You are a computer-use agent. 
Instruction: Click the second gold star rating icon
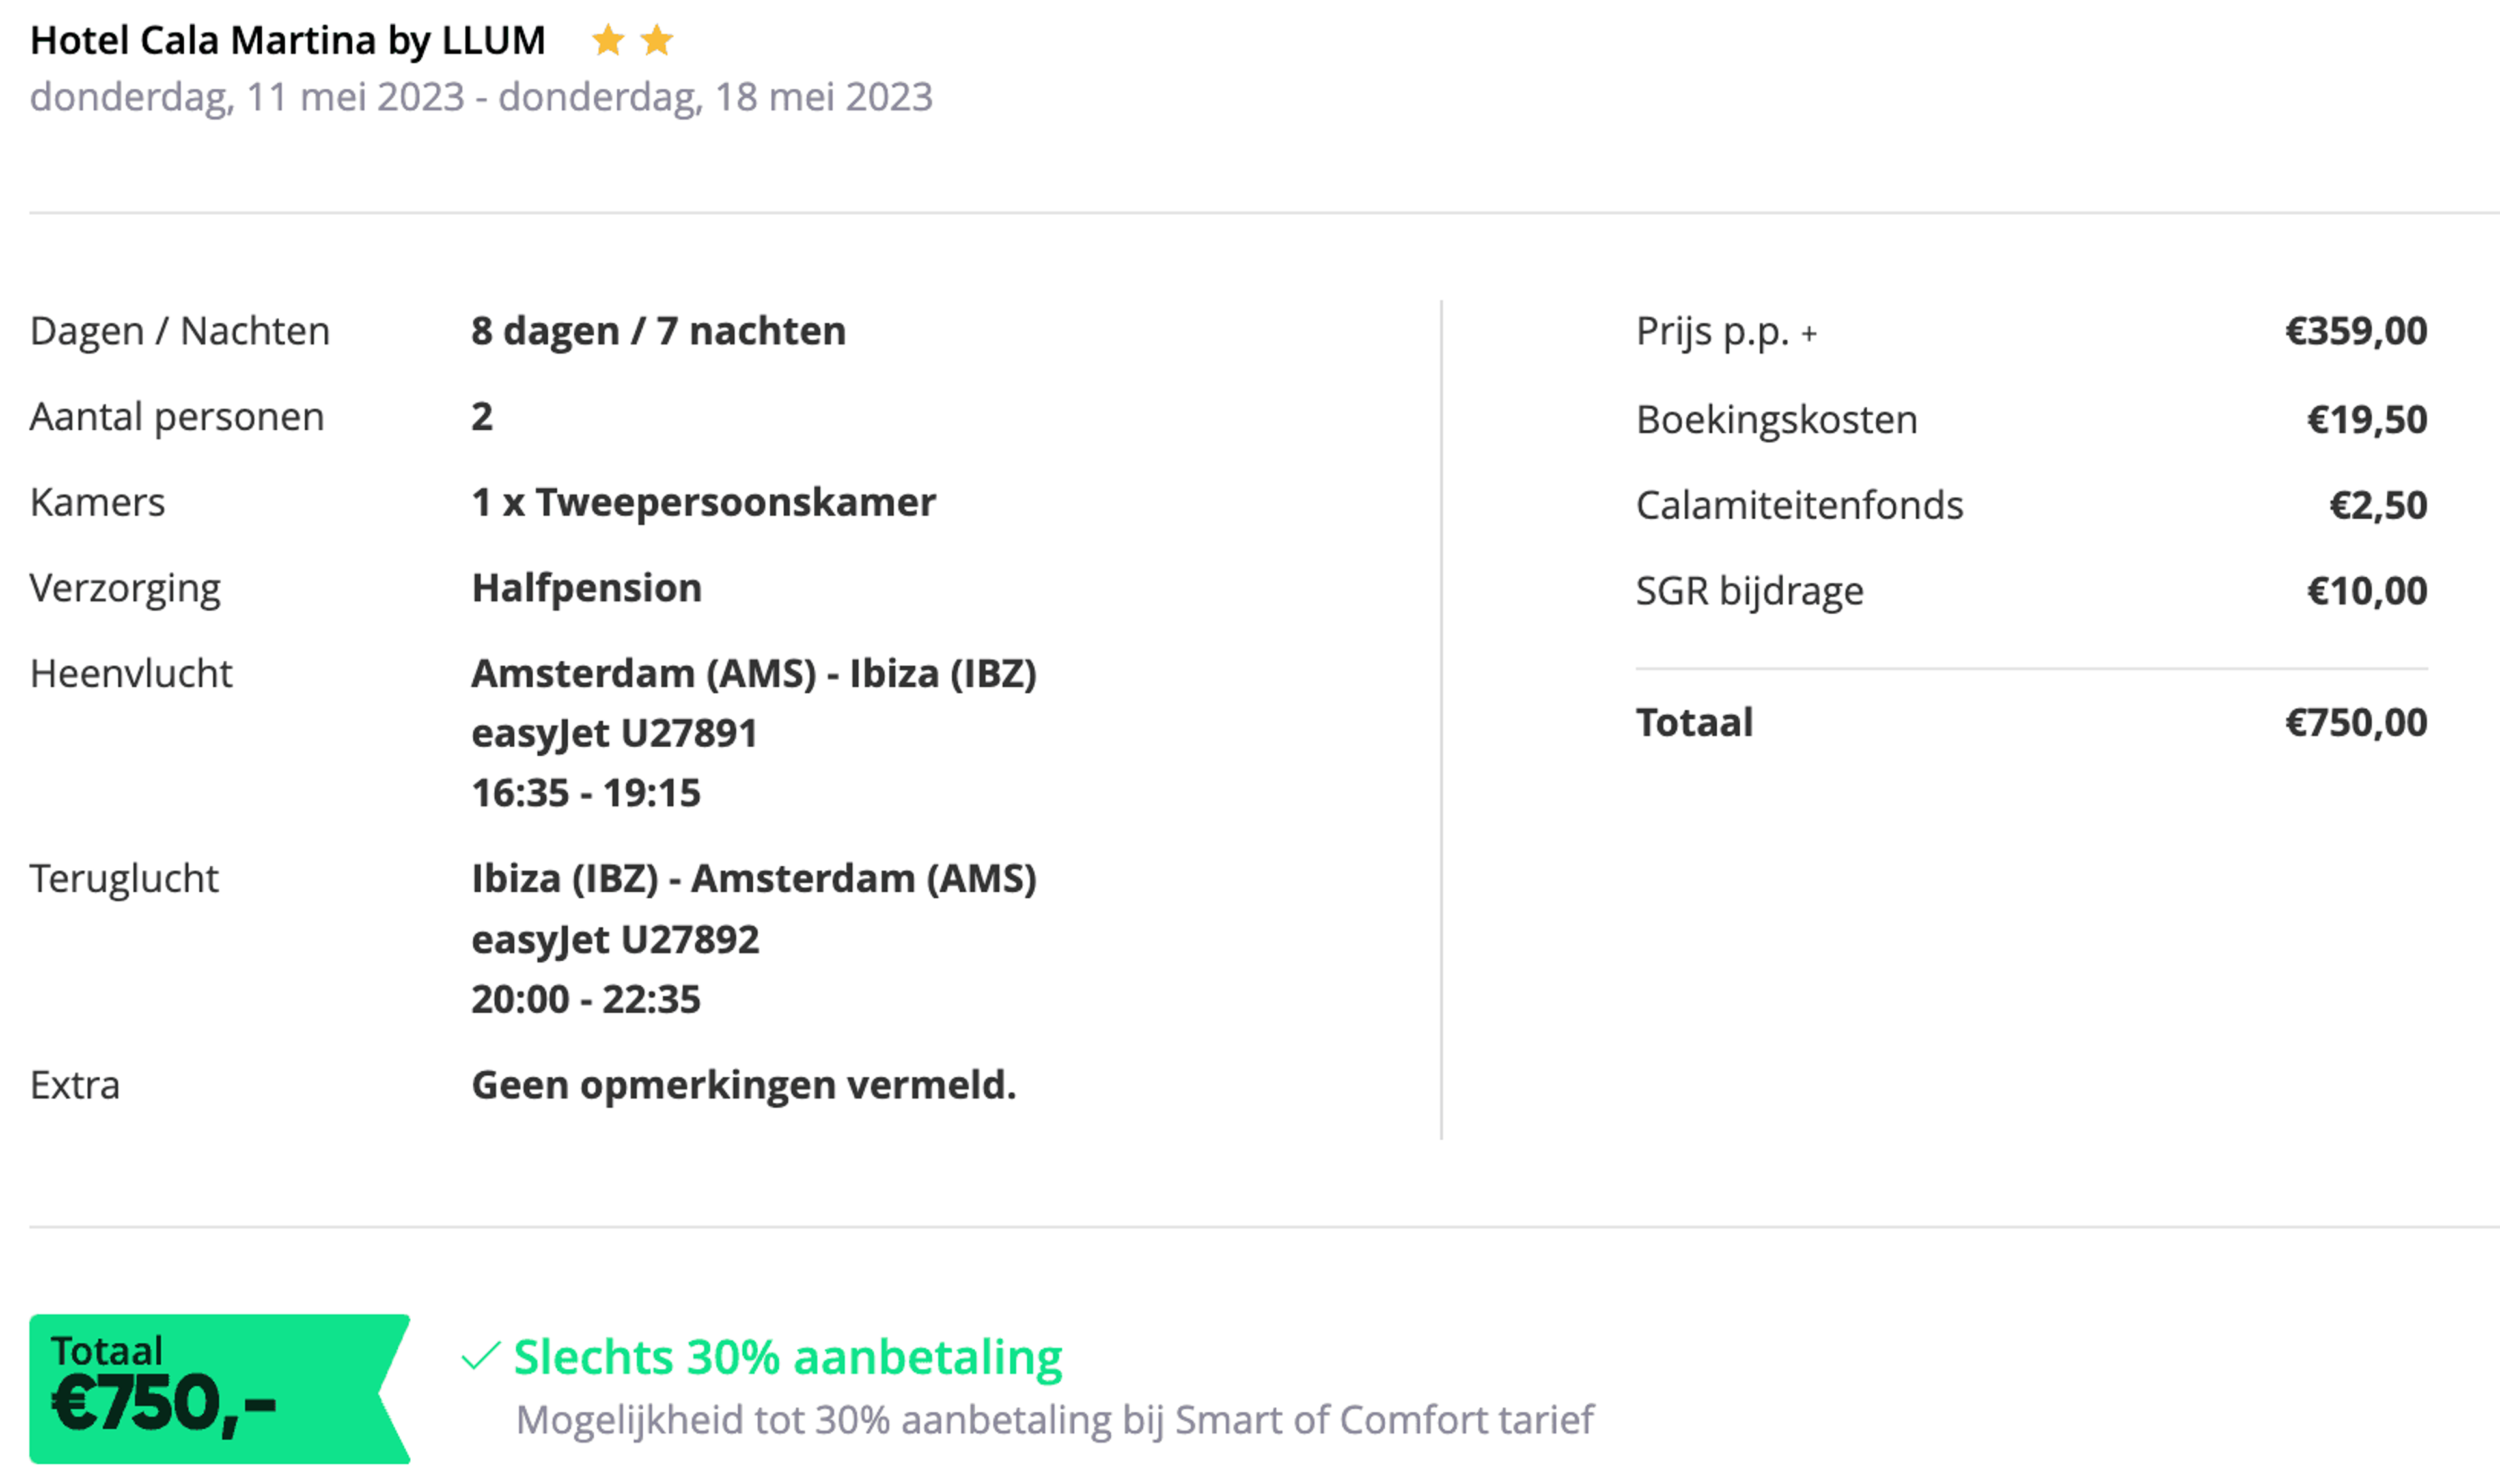[x=656, y=41]
